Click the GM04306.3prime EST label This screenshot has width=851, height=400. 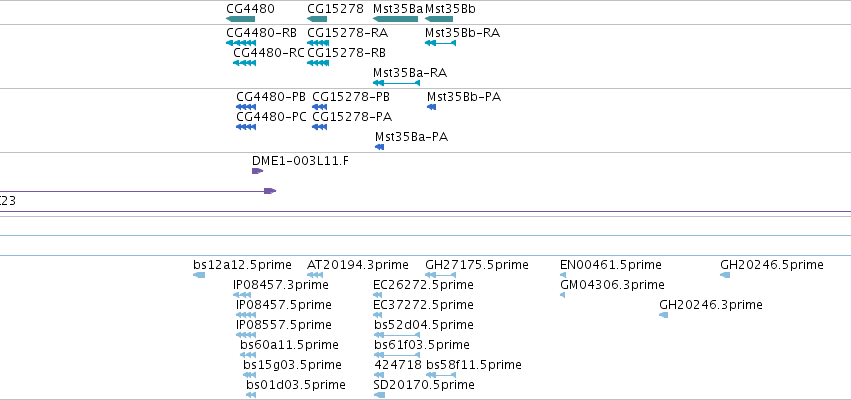(612, 284)
